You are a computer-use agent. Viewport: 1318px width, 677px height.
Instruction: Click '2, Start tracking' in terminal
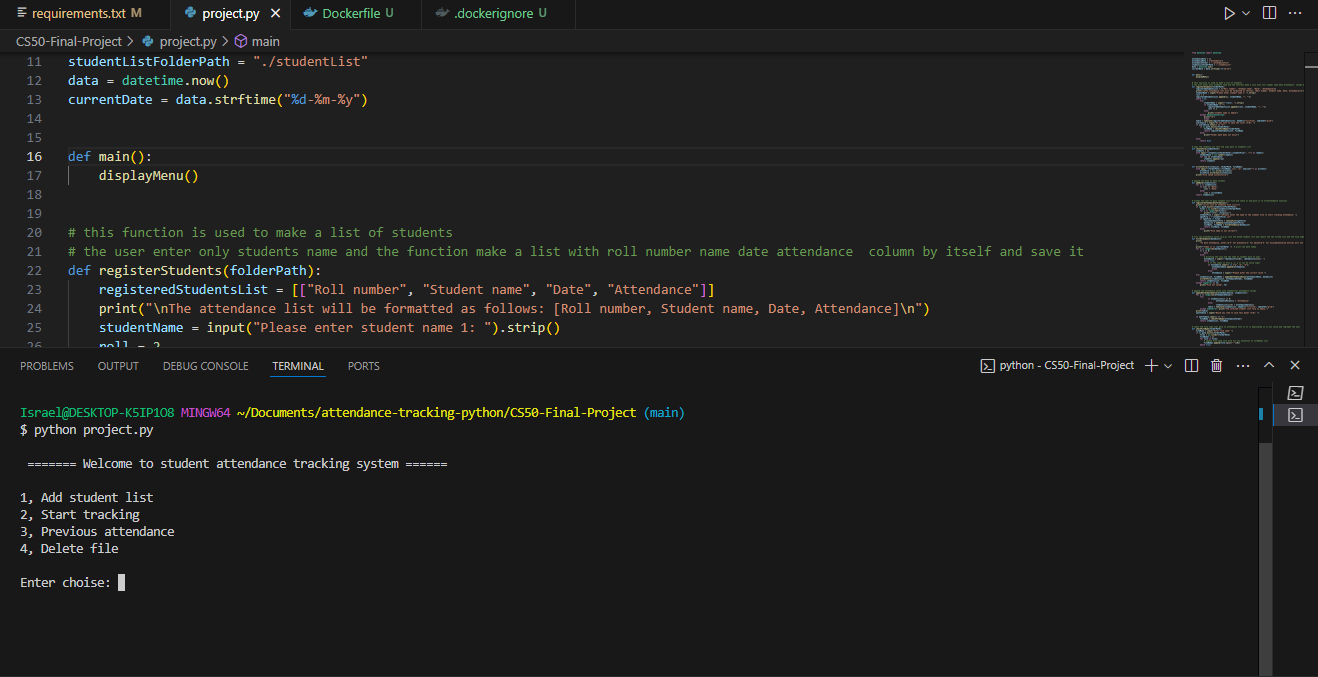80,514
